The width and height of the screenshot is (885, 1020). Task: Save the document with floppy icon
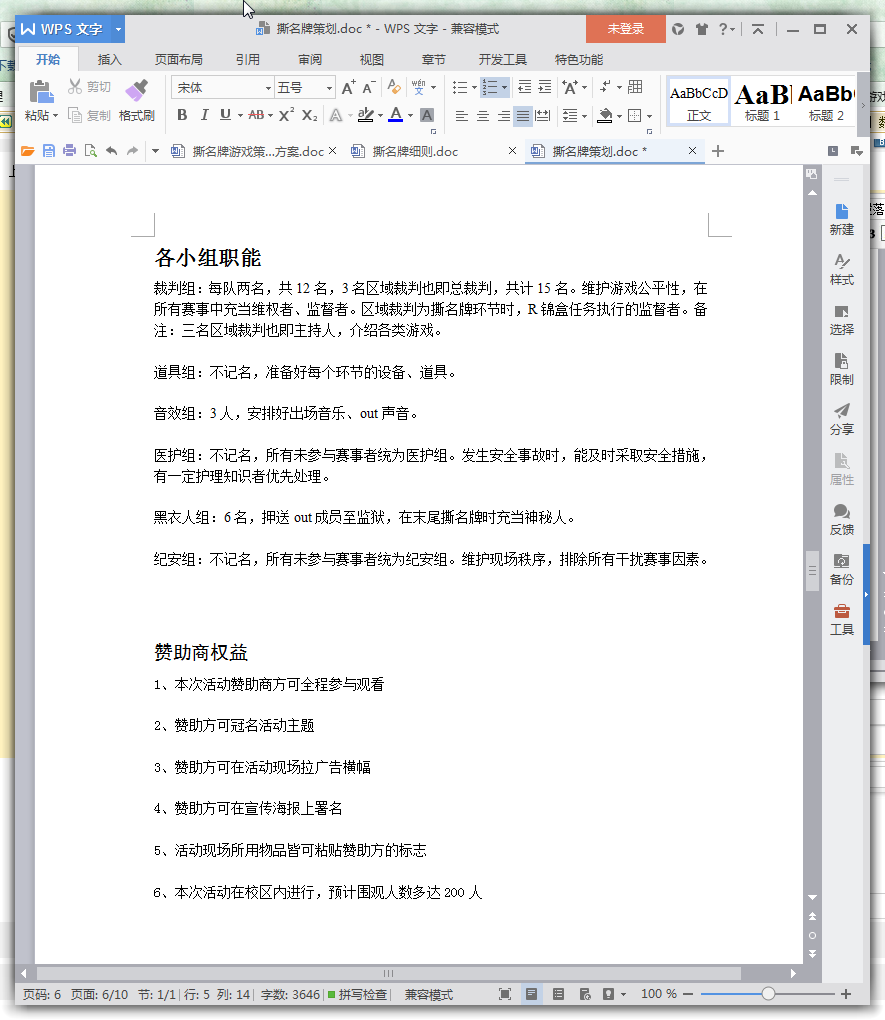(x=49, y=151)
